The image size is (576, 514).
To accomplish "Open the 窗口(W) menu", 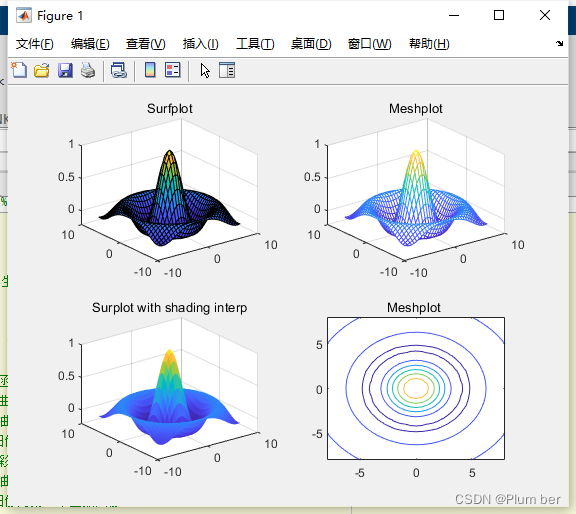I will (x=370, y=44).
